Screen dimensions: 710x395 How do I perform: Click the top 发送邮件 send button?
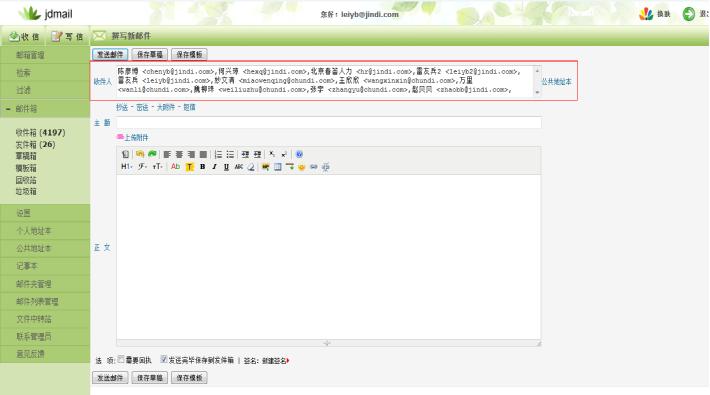pyautogui.click(x=110, y=54)
